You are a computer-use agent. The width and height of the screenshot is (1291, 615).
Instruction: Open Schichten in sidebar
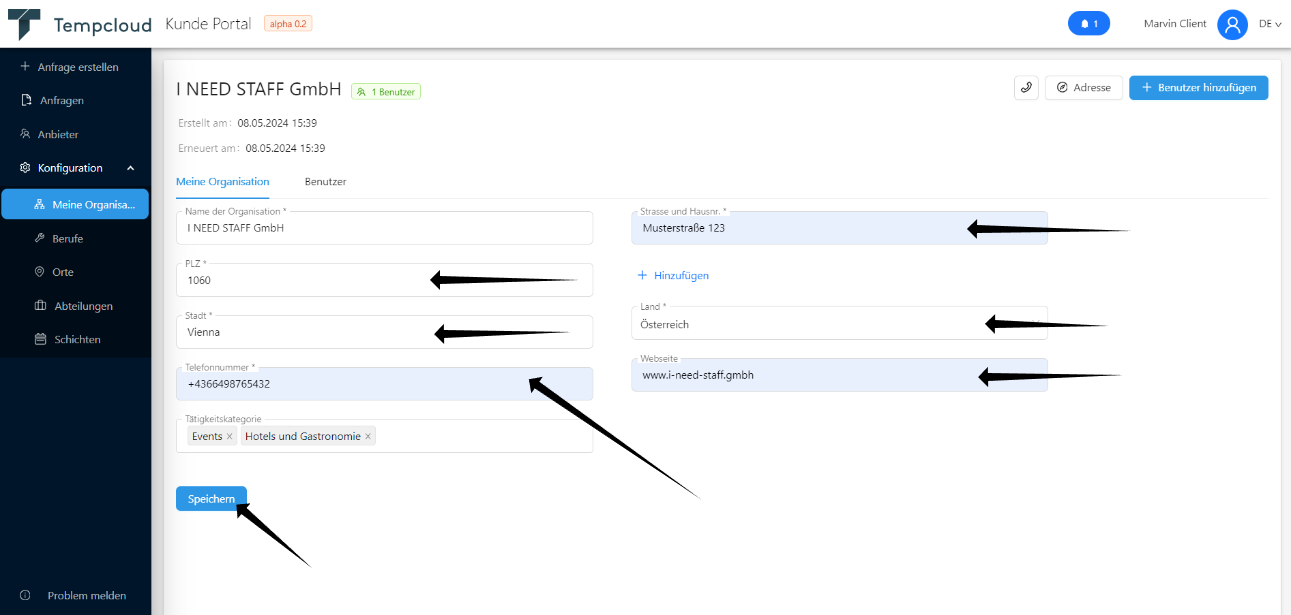(x=75, y=339)
